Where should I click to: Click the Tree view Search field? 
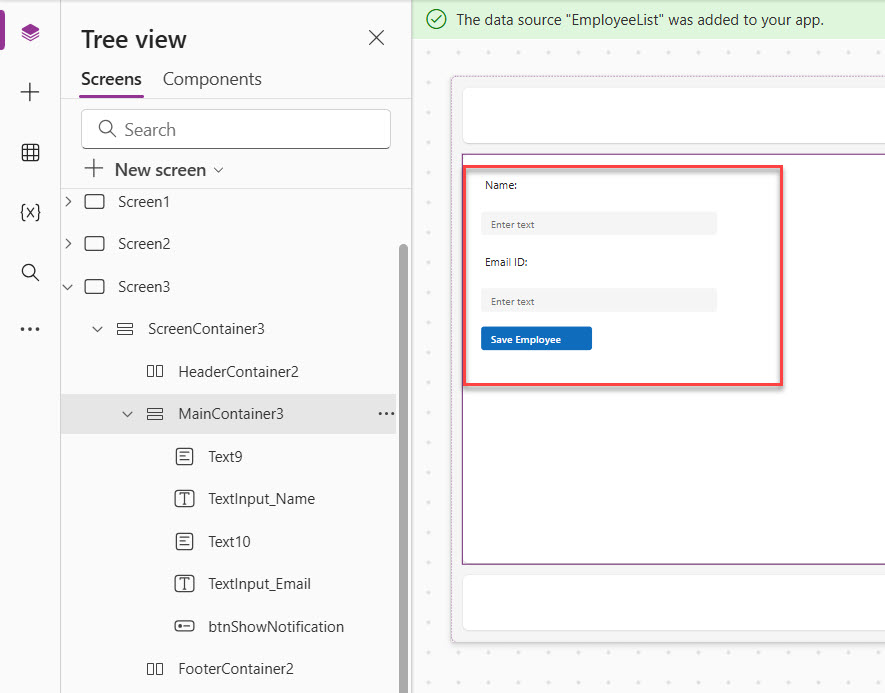click(236, 129)
